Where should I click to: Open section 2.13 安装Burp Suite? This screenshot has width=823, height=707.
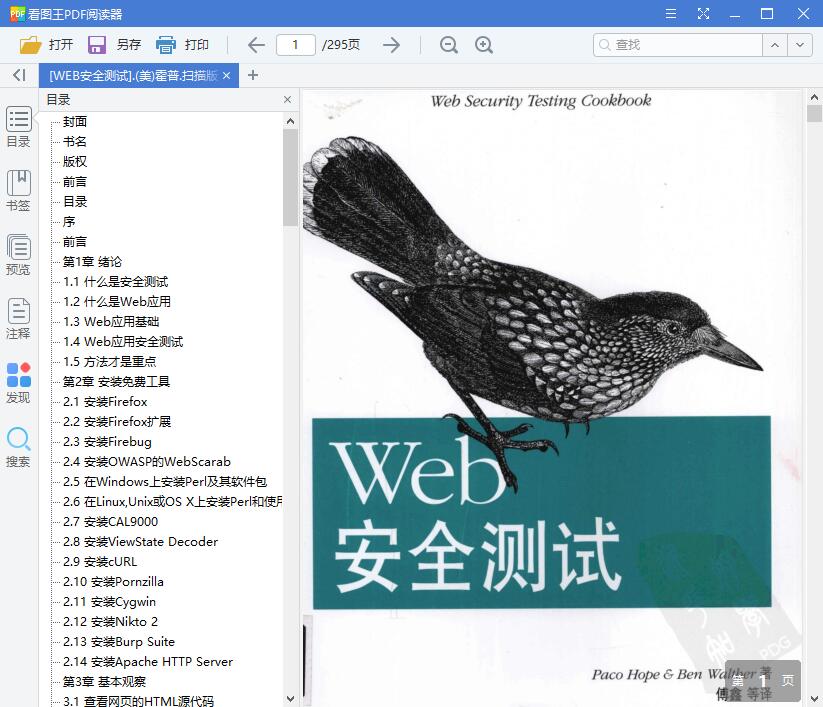click(119, 641)
